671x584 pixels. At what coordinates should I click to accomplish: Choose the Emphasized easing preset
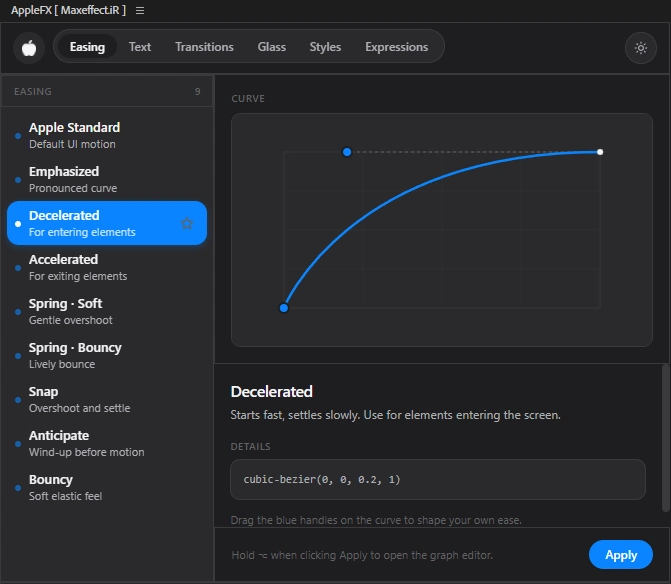coord(107,179)
